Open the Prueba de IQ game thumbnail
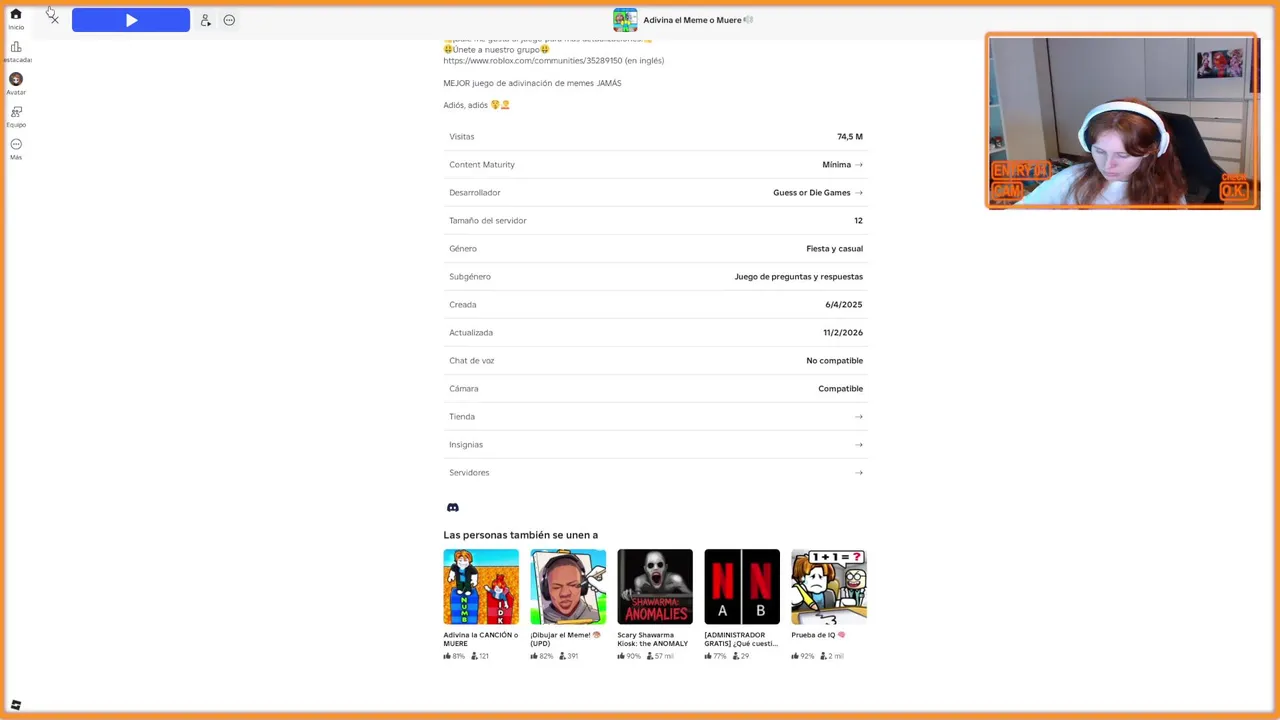 point(829,587)
